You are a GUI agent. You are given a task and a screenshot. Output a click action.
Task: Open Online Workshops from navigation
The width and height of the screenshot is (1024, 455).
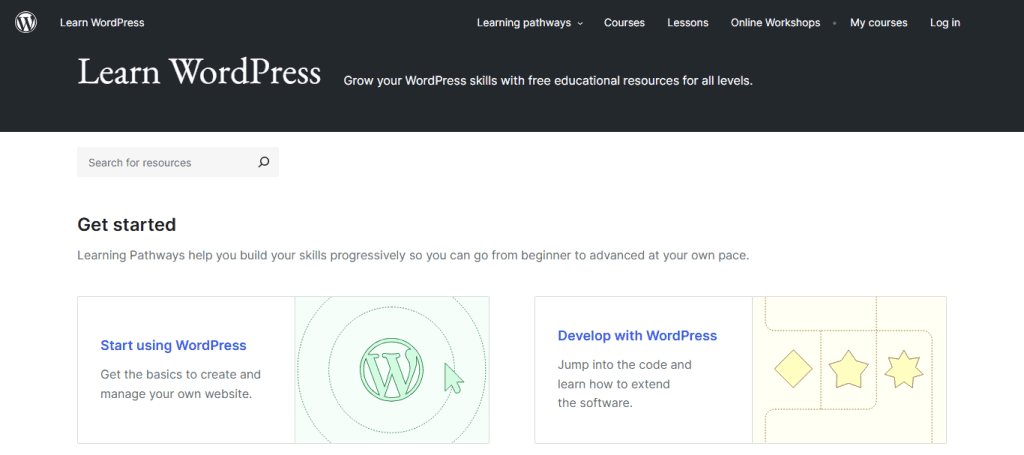click(775, 23)
